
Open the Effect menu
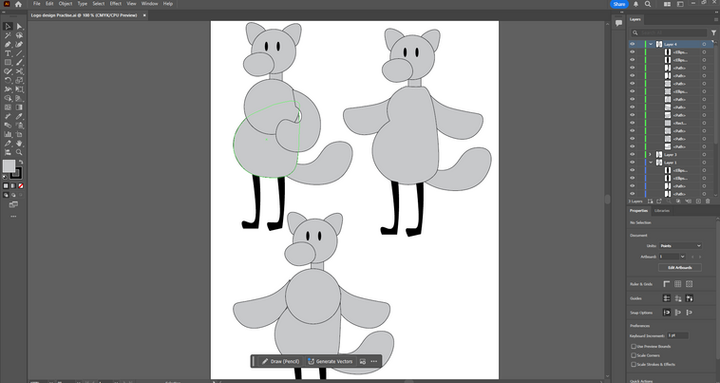click(x=115, y=4)
